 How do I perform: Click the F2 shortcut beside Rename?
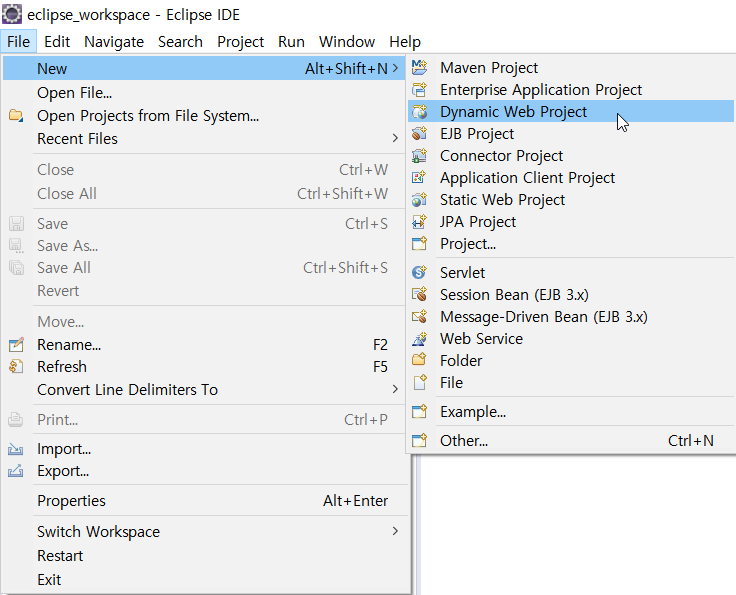click(x=380, y=344)
